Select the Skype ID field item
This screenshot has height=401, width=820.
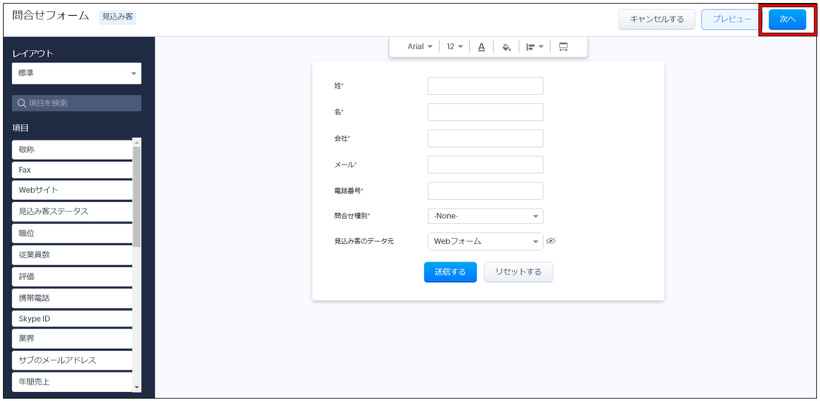pyautogui.click(x=72, y=319)
